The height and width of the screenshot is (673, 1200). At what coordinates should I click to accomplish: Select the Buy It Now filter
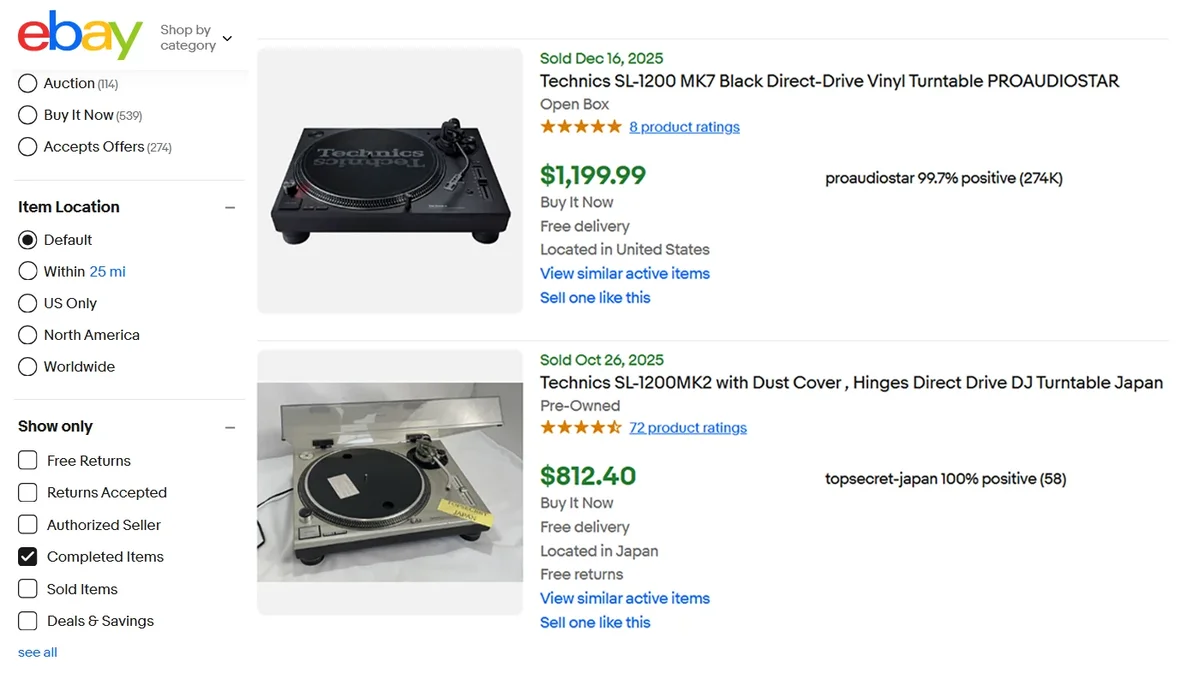28,116
